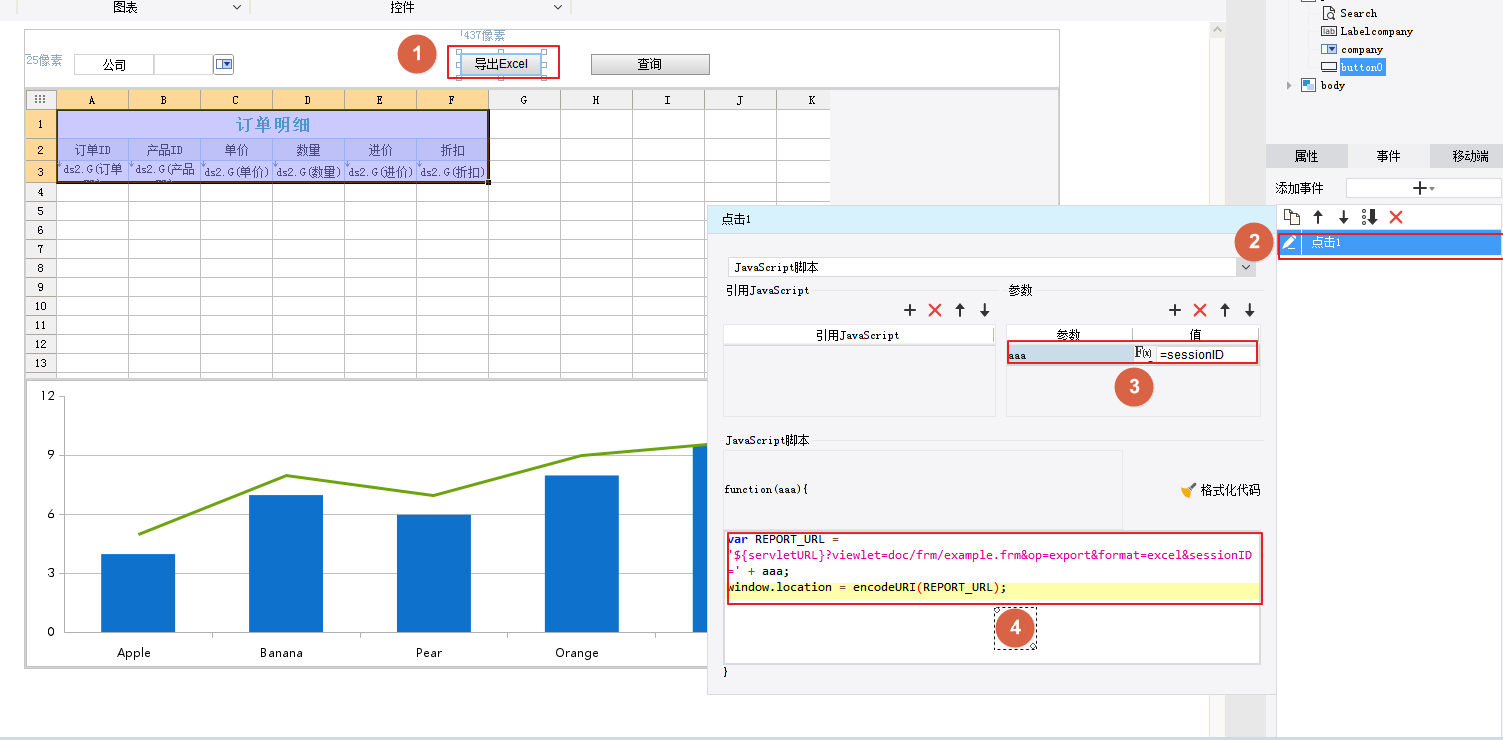Screen dimensions: 1503x740
Task: Expand the body node in widget tree
Action: click(x=1290, y=85)
